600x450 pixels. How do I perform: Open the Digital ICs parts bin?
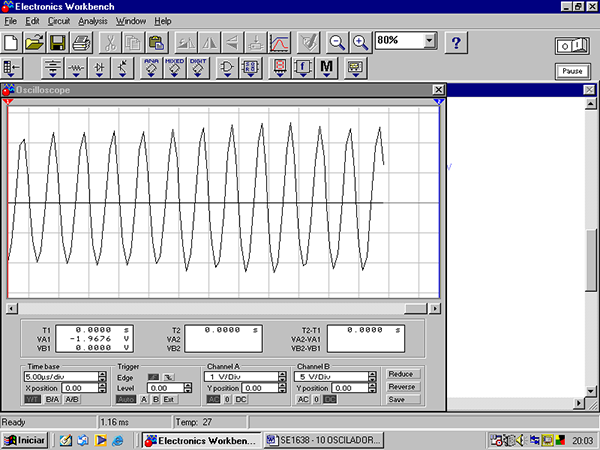click(198, 68)
